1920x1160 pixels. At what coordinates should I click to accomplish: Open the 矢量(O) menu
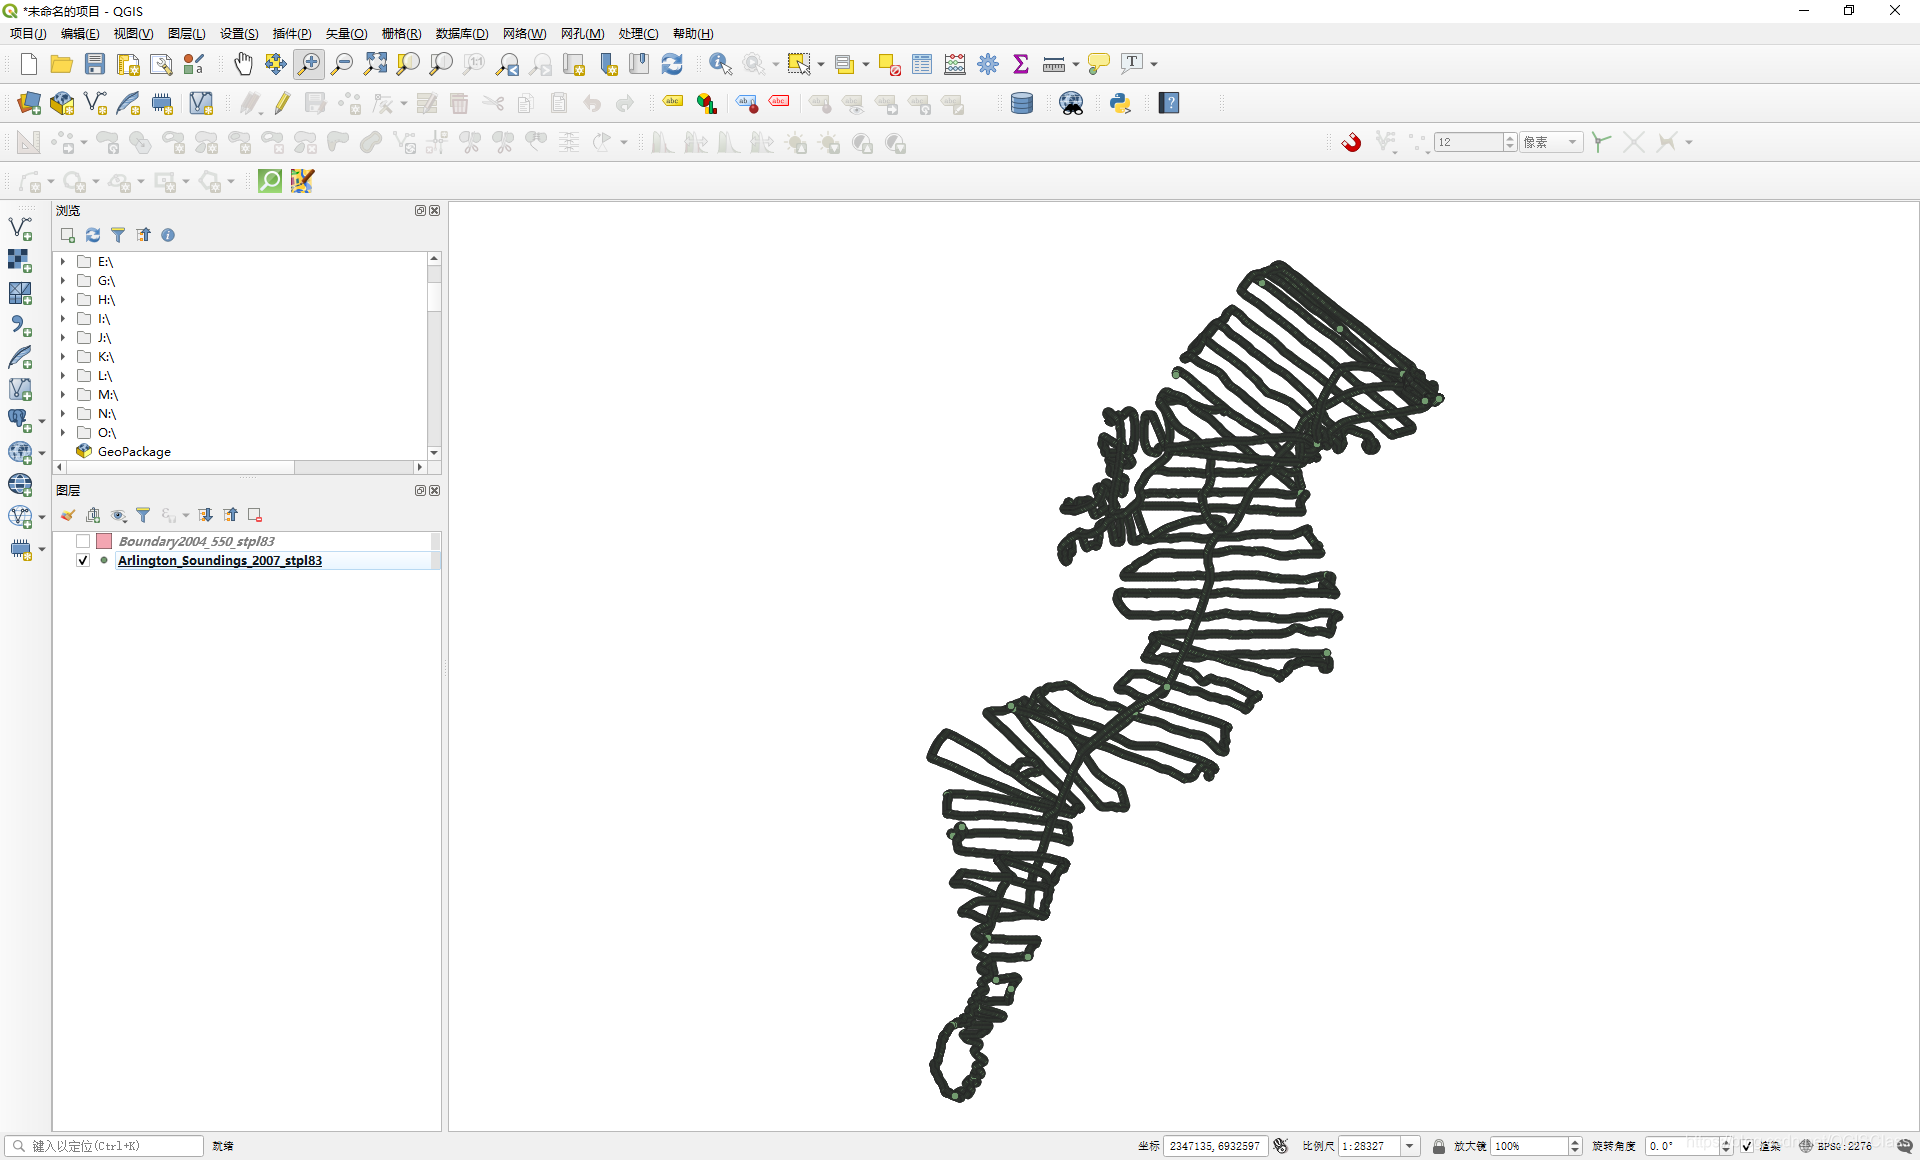click(346, 34)
